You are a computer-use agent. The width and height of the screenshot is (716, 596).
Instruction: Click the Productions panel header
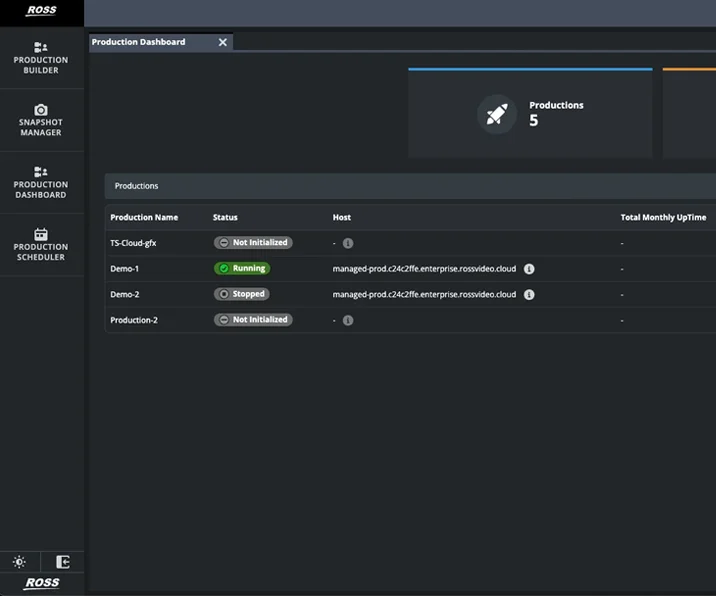[x=410, y=186]
